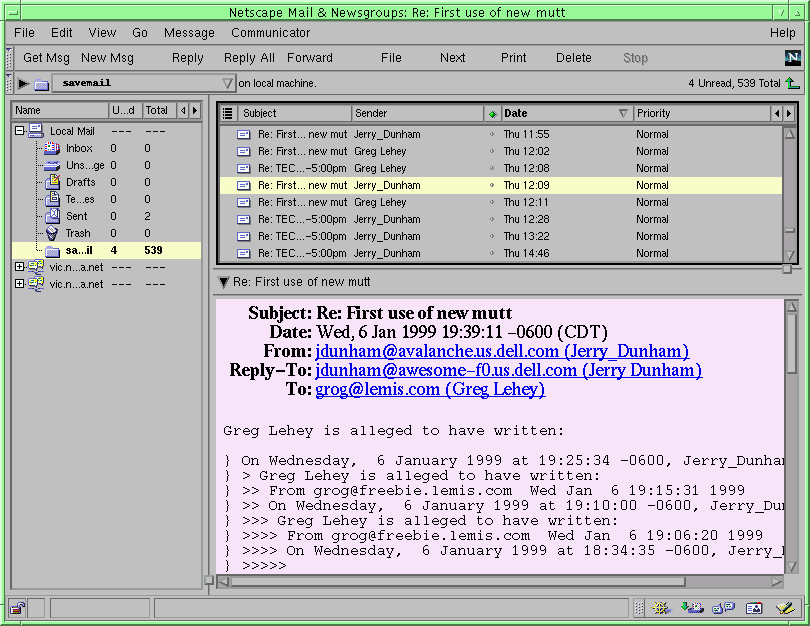Open the Drafts folder icon
Screen dimensions: 810x626
point(52,182)
